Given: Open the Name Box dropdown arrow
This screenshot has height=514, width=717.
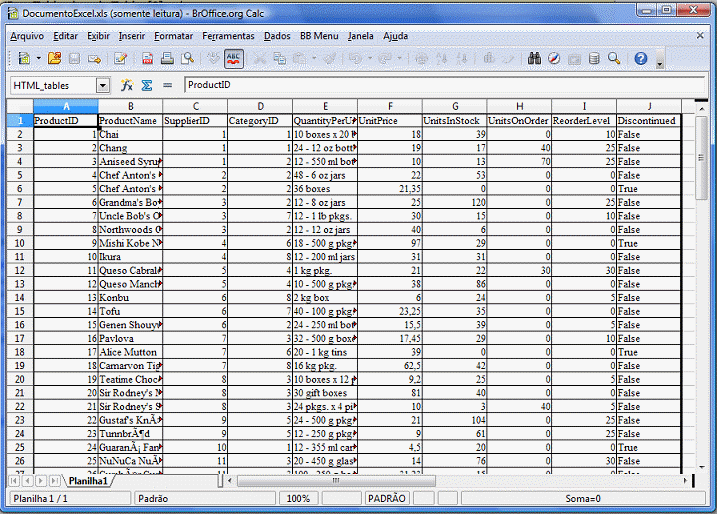Looking at the screenshot, I should coord(103,85).
